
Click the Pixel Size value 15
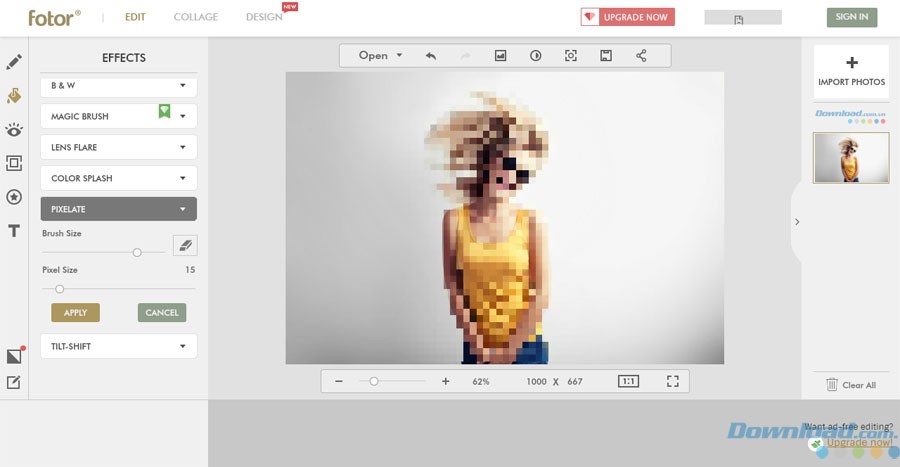coord(190,270)
